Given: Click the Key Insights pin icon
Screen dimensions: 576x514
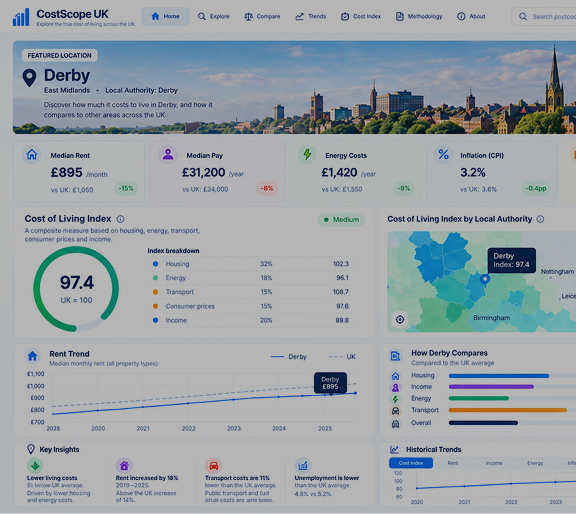Looking at the screenshot, I should pos(31,449).
